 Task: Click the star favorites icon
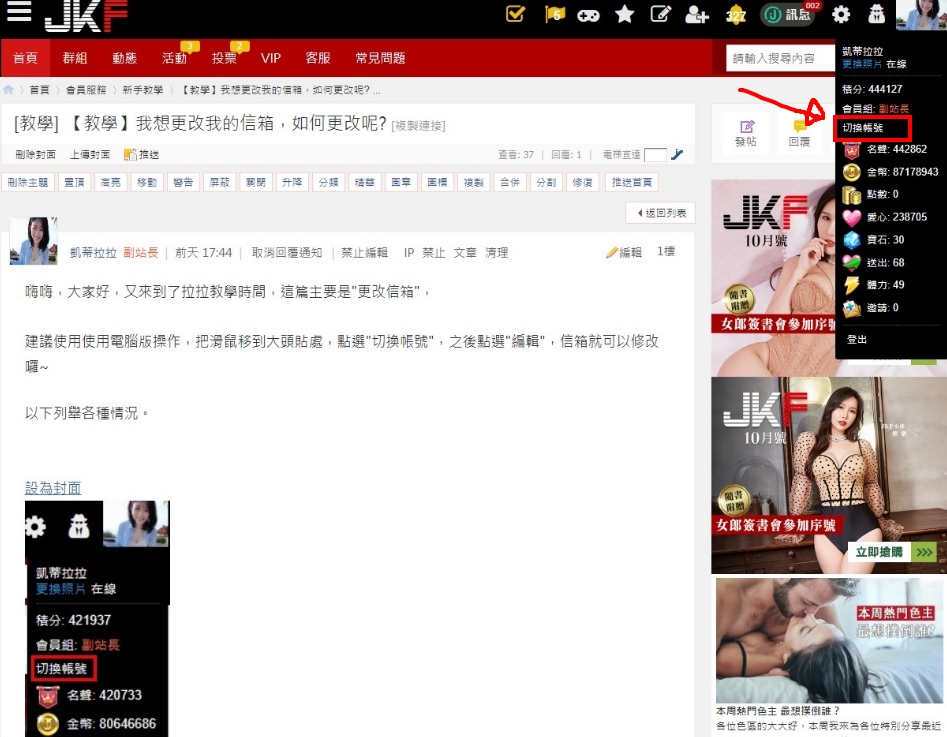pyautogui.click(x=624, y=14)
